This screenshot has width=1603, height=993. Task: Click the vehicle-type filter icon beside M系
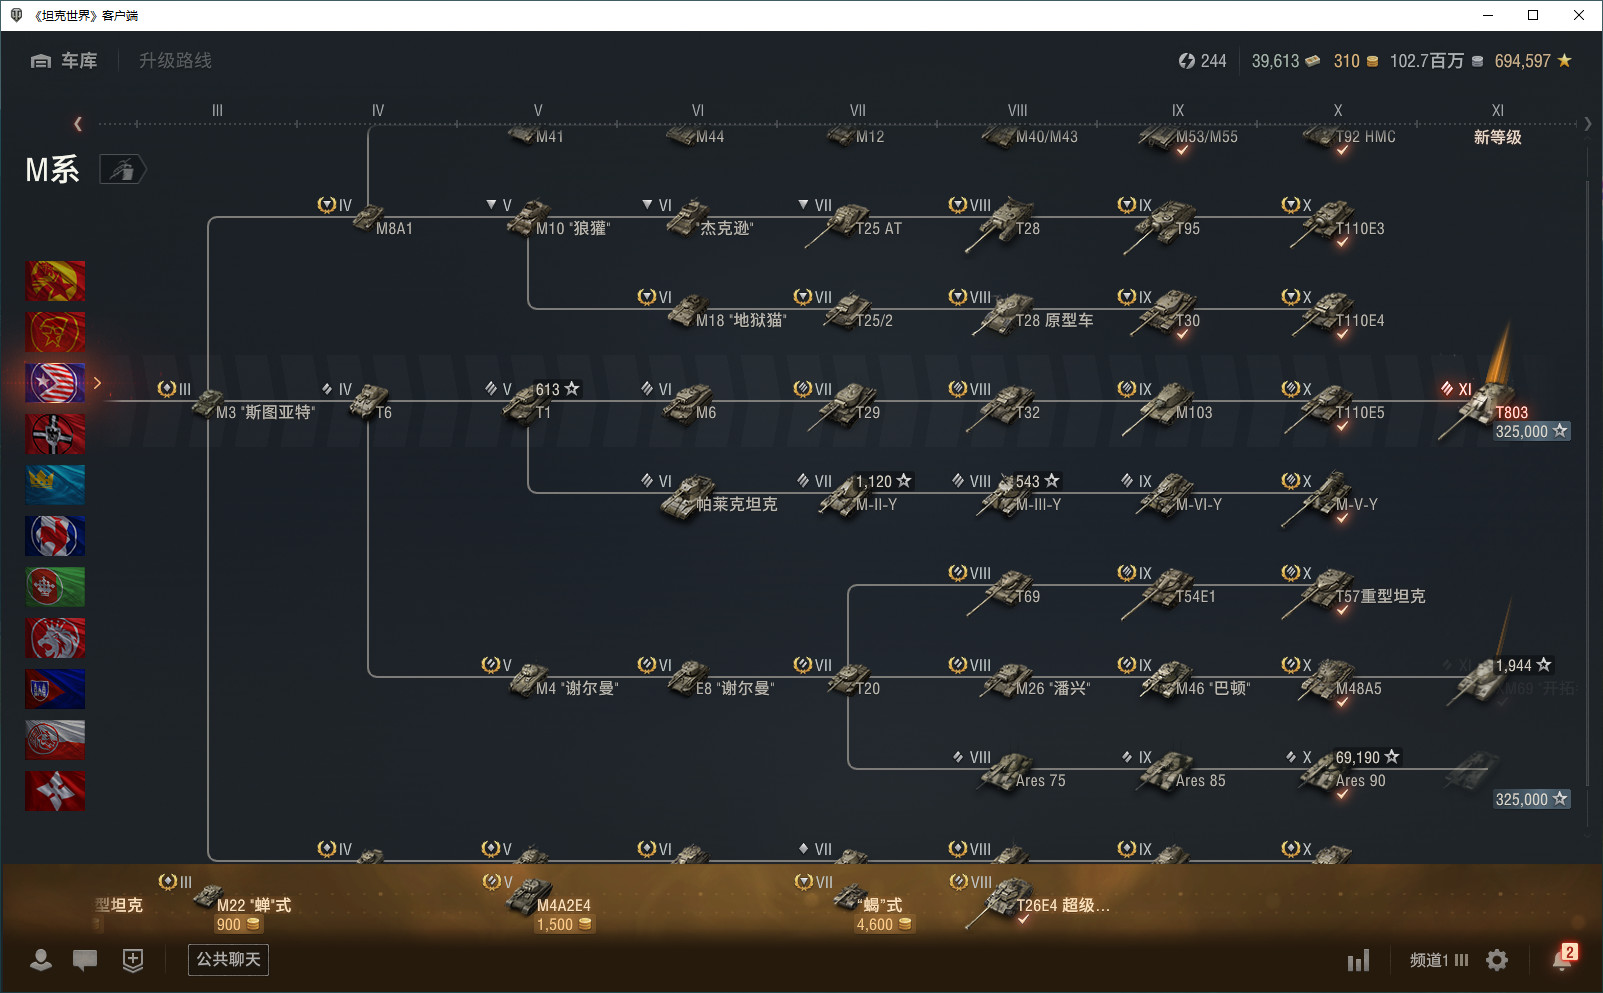[122, 170]
